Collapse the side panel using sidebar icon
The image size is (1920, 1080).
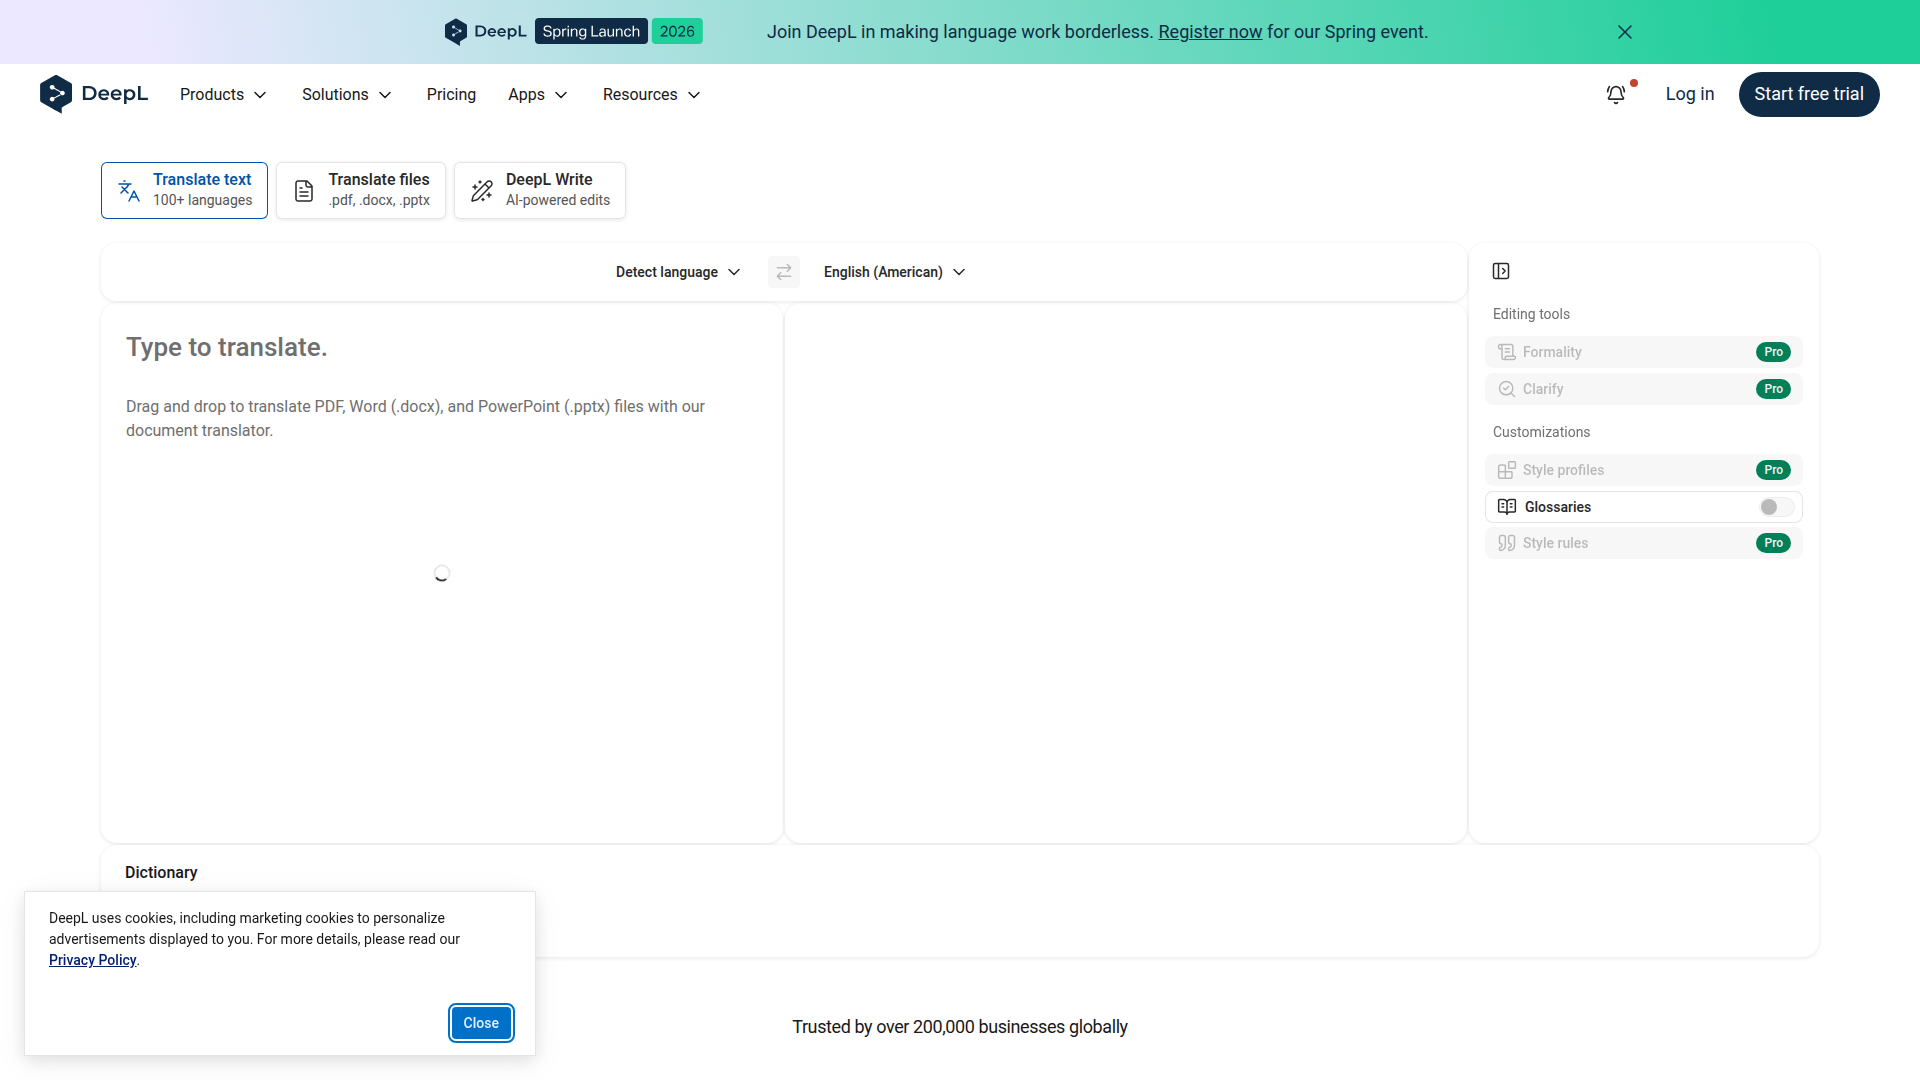click(1501, 271)
